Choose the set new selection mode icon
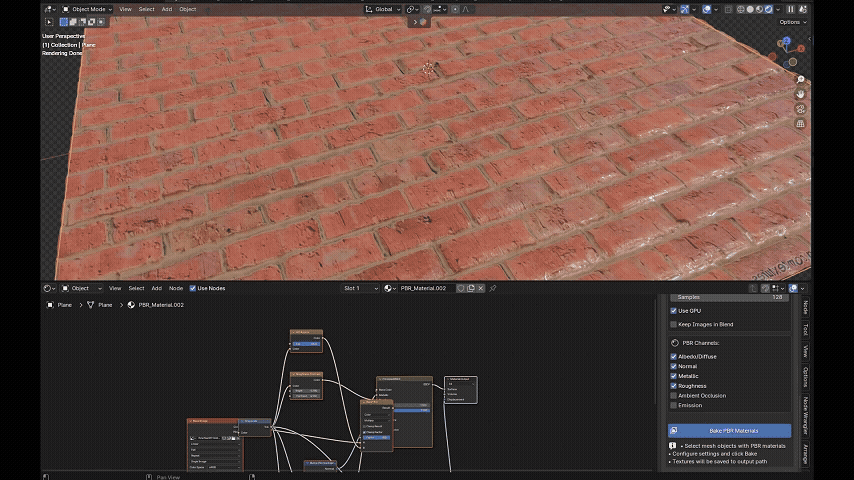854x480 pixels. [x=64, y=22]
